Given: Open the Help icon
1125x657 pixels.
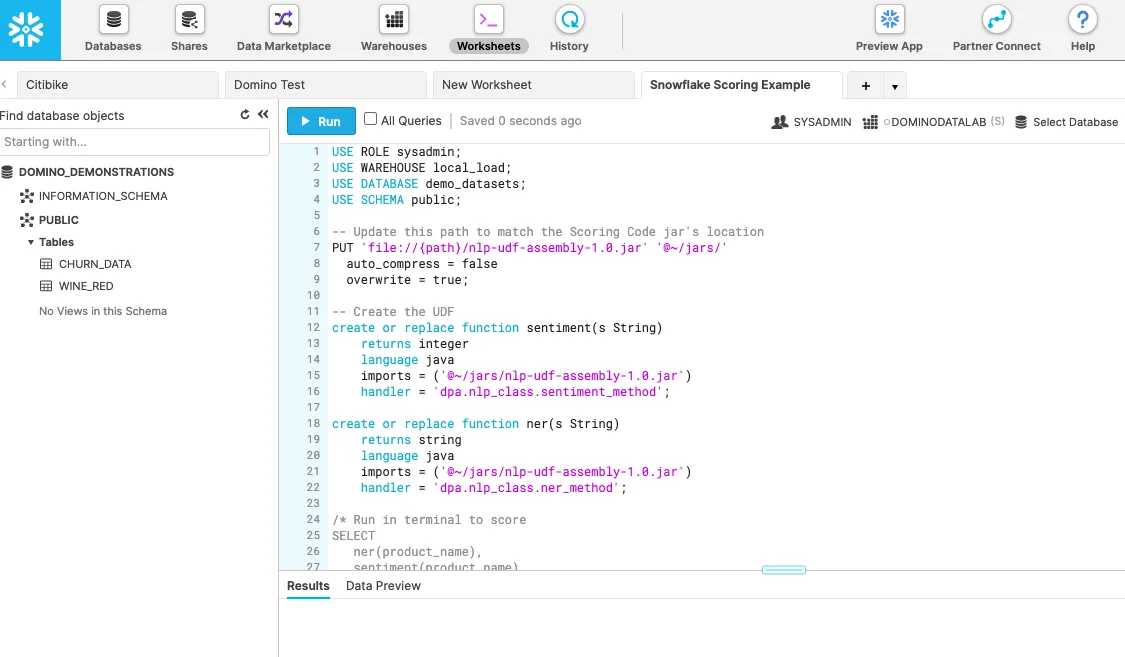Looking at the screenshot, I should [x=1083, y=19].
